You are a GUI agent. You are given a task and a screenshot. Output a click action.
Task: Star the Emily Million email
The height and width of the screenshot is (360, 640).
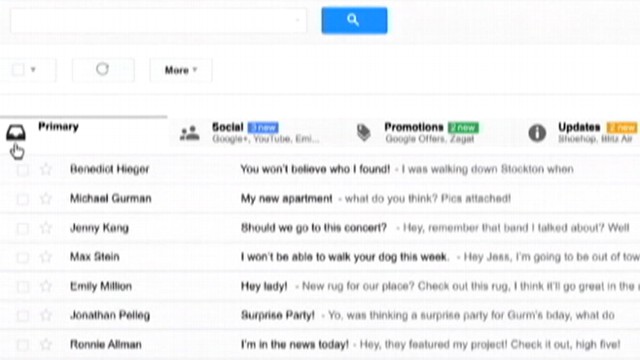46,286
